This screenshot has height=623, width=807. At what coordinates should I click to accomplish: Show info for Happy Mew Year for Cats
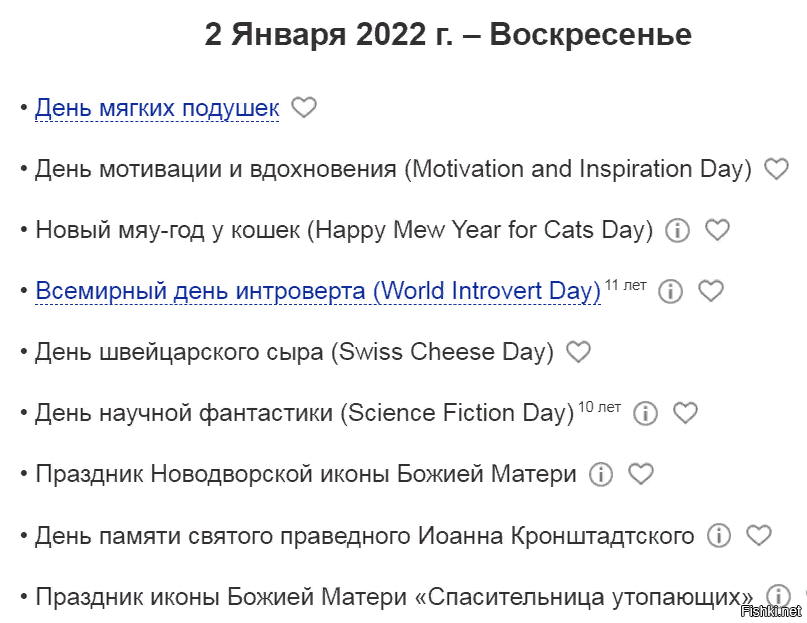pos(677,230)
